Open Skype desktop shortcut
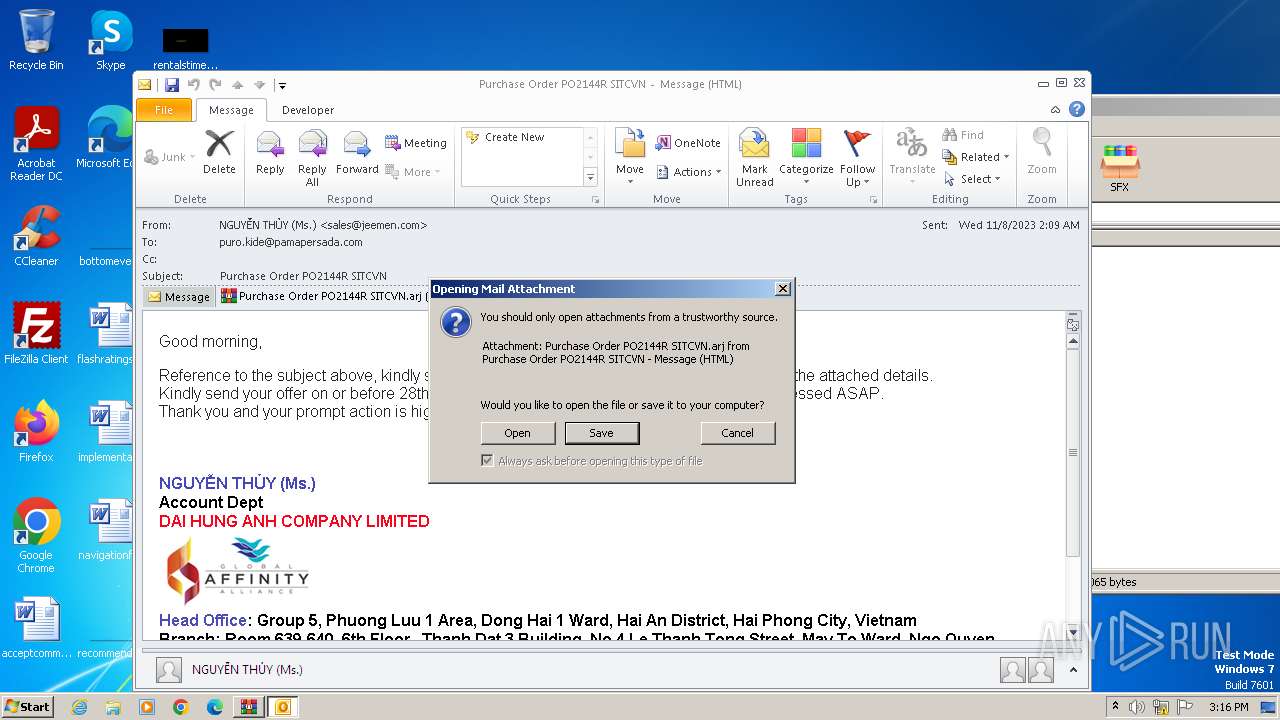Image resolution: width=1280 pixels, height=720 pixels. click(110, 40)
